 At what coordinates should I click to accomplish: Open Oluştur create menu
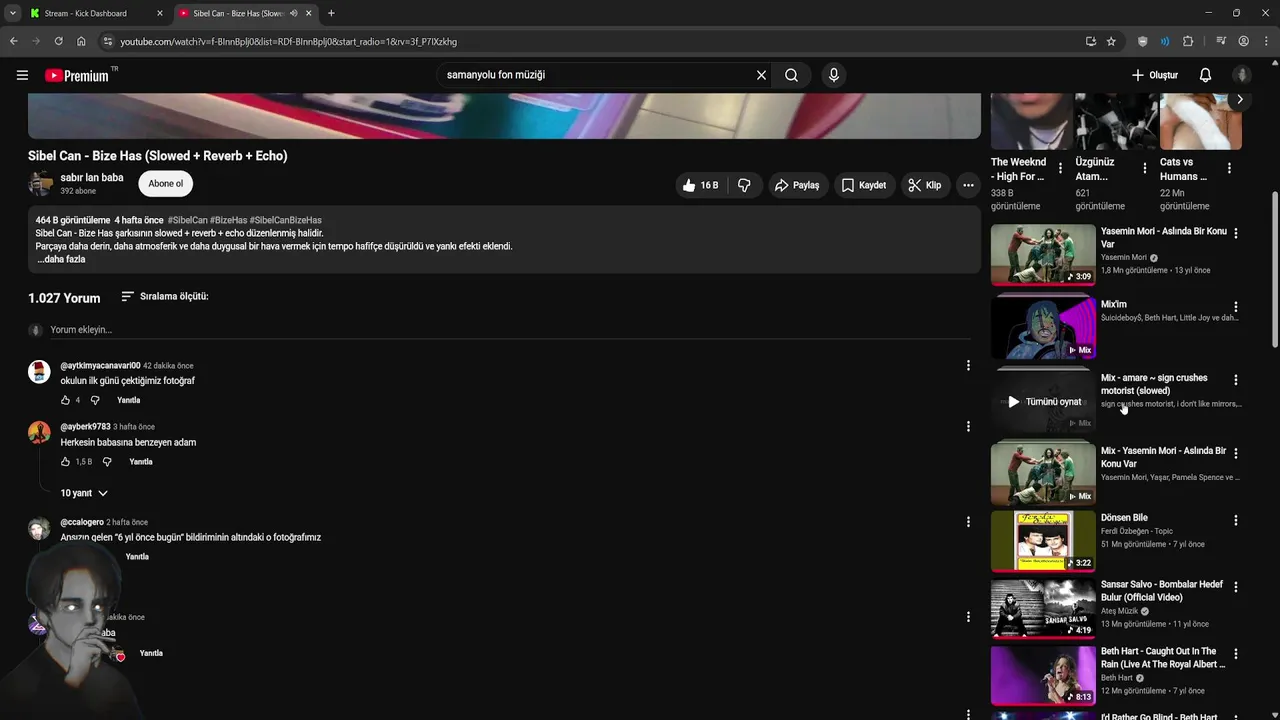click(x=1154, y=75)
